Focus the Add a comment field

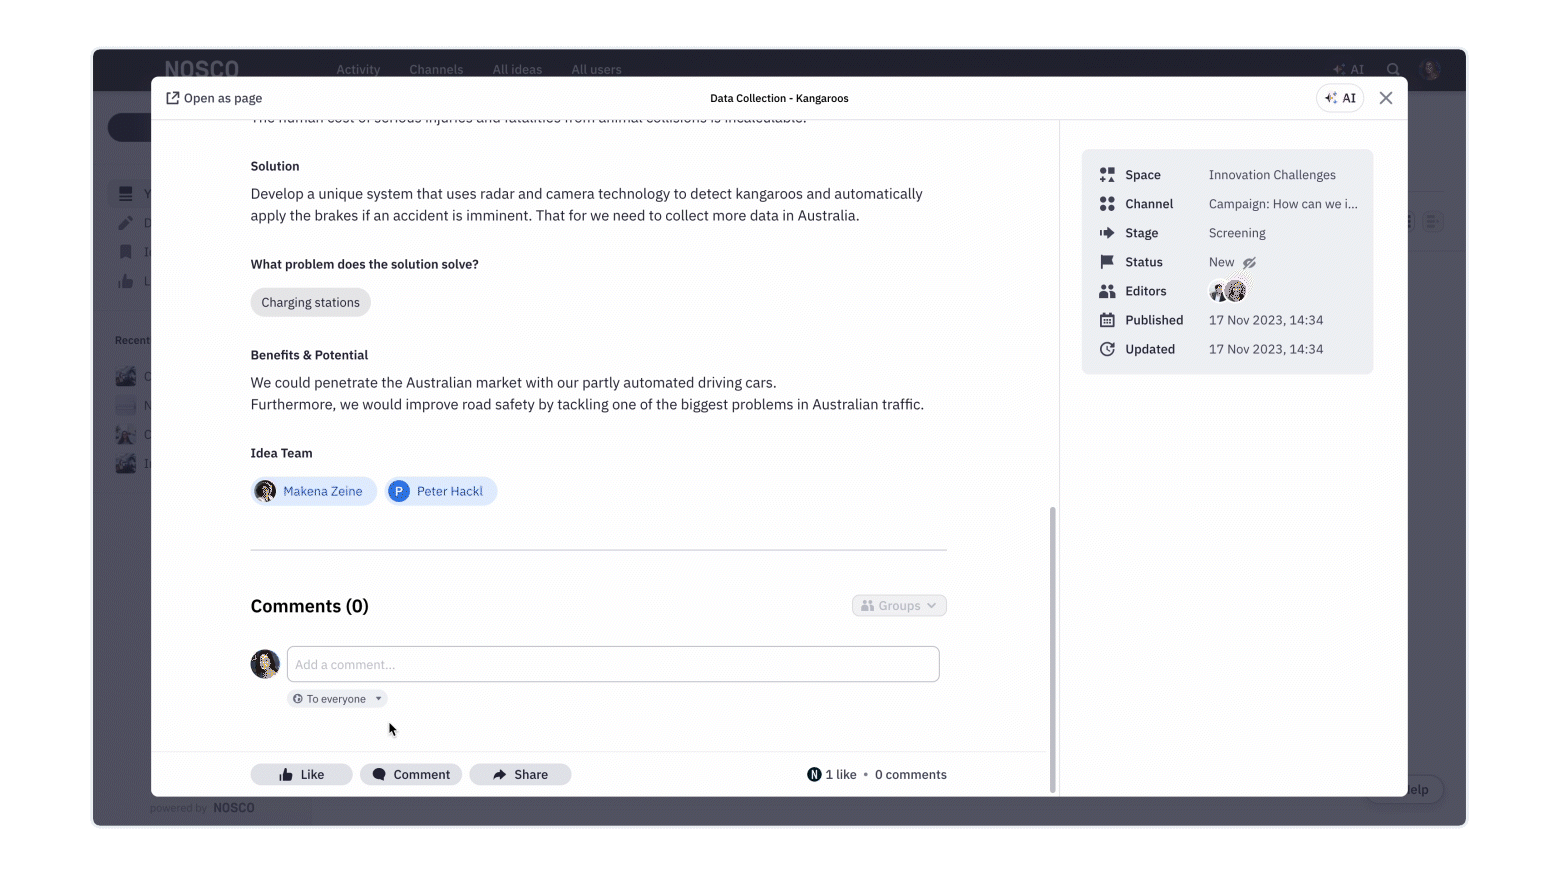pyautogui.click(x=613, y=664)
